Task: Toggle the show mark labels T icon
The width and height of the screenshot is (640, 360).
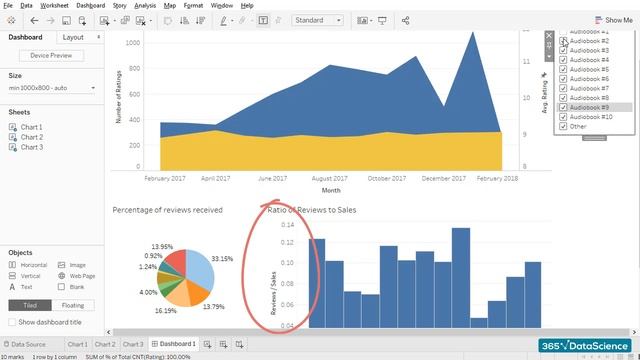Action: (263, 20)
